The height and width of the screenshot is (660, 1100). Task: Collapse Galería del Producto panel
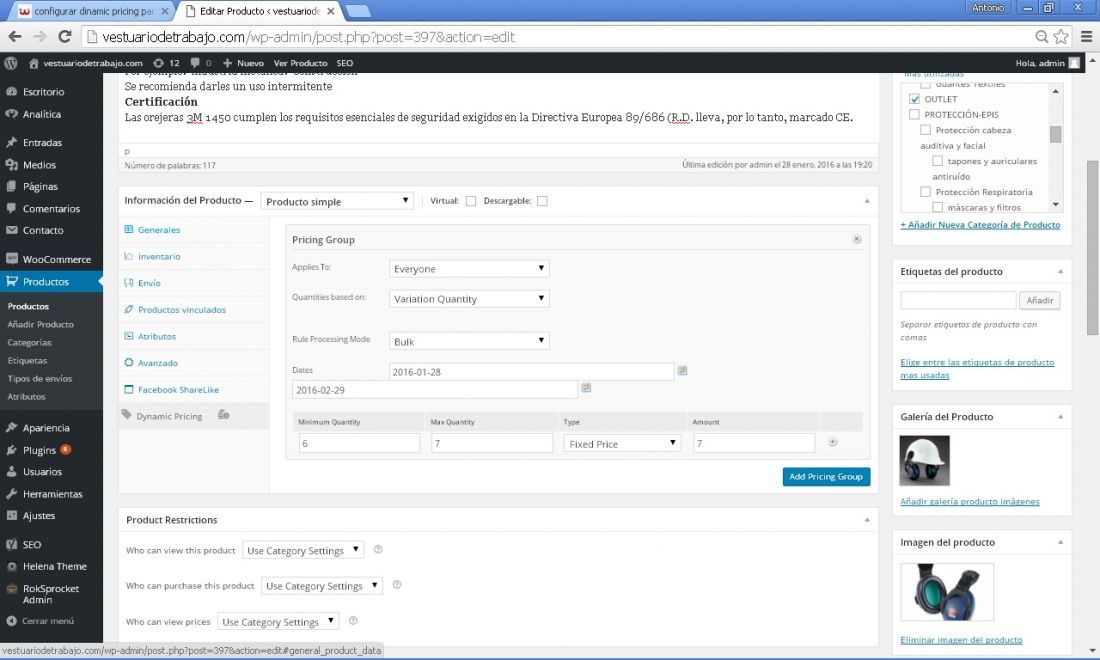[1060, 417]
